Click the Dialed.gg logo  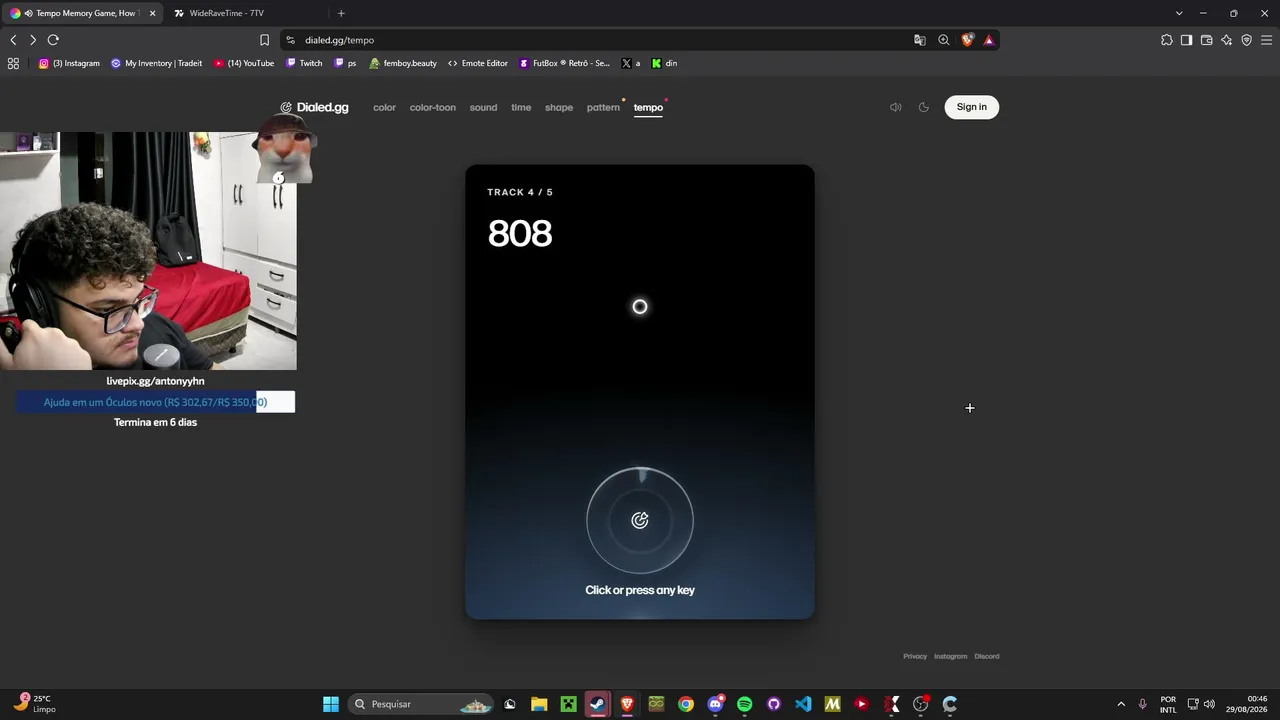[314, 107]
